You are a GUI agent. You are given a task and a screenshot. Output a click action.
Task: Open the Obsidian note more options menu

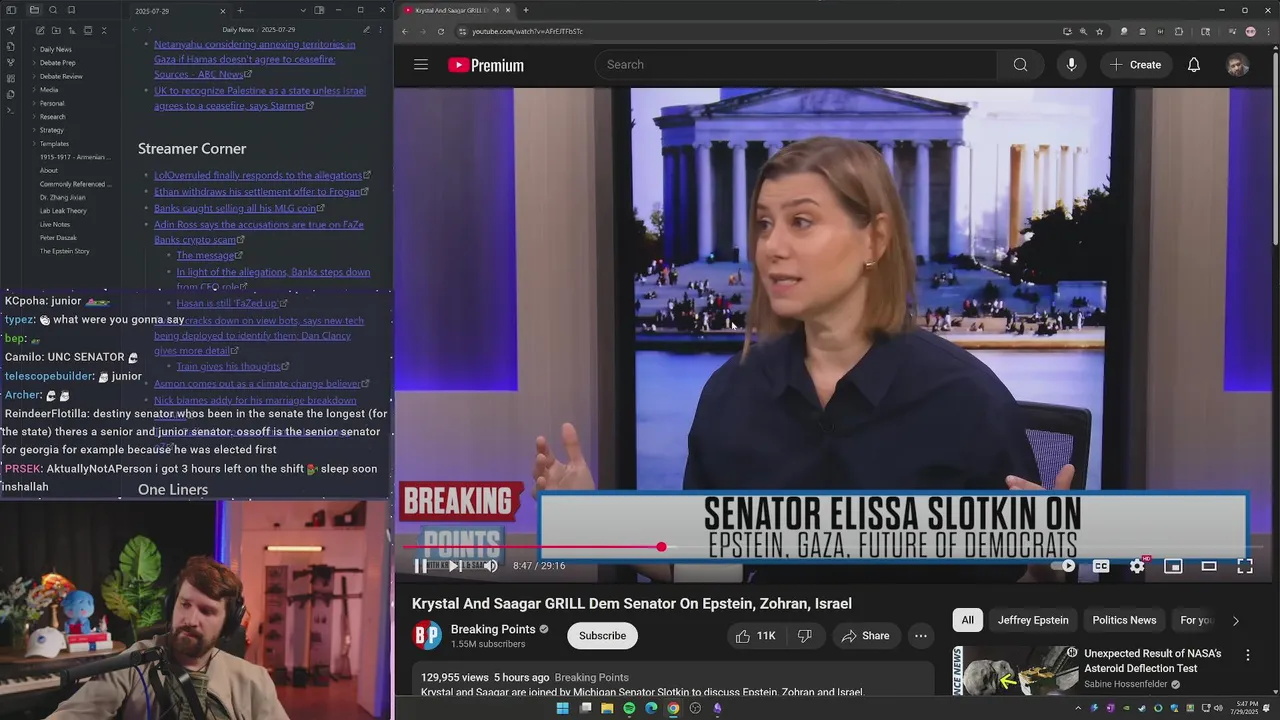click(x=381, y=30)
